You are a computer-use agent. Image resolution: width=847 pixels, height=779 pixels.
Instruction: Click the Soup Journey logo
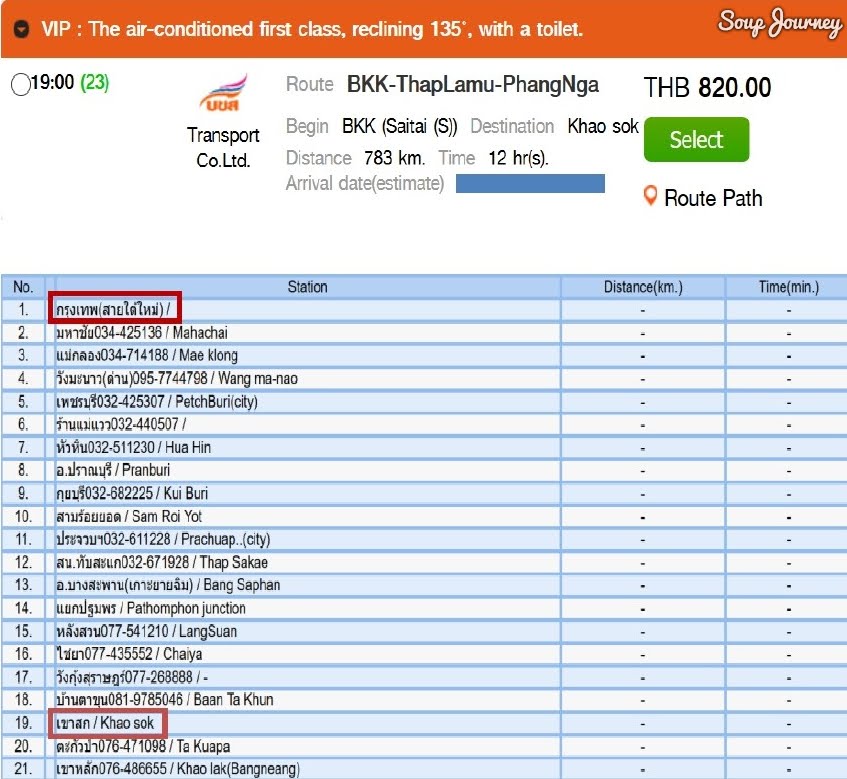tap(778, 23)
